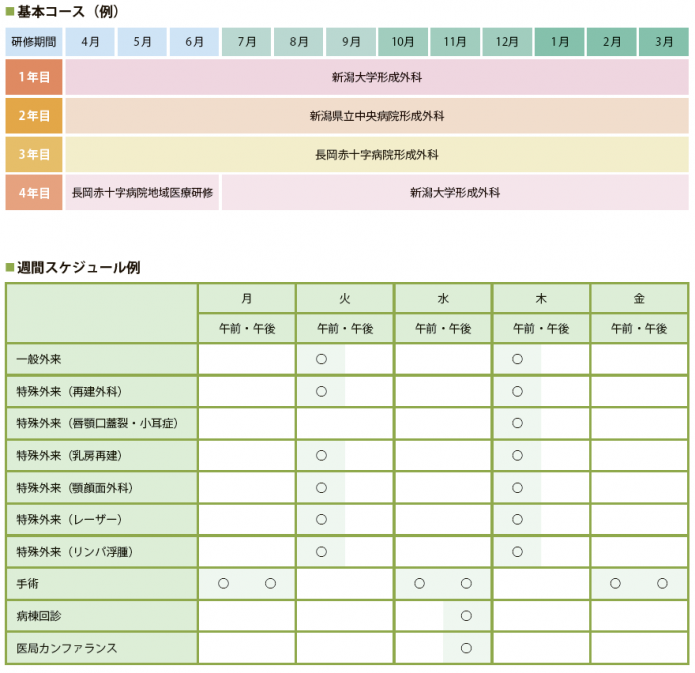Screen dimensions: 695x673
Task: Click the 特殊外来（乳房再建） row label
Action: pyautogui.click(x=102, y=455)
